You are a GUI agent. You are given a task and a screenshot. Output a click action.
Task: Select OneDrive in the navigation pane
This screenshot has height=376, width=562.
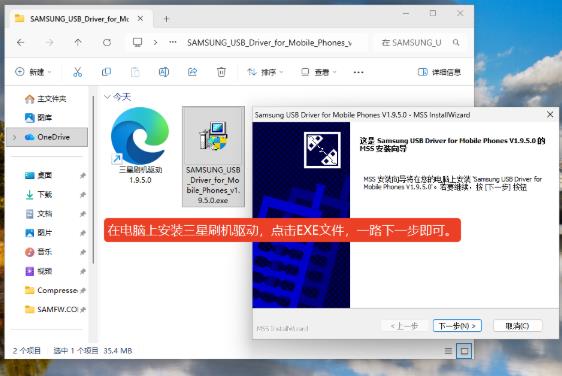click(47, 137)
